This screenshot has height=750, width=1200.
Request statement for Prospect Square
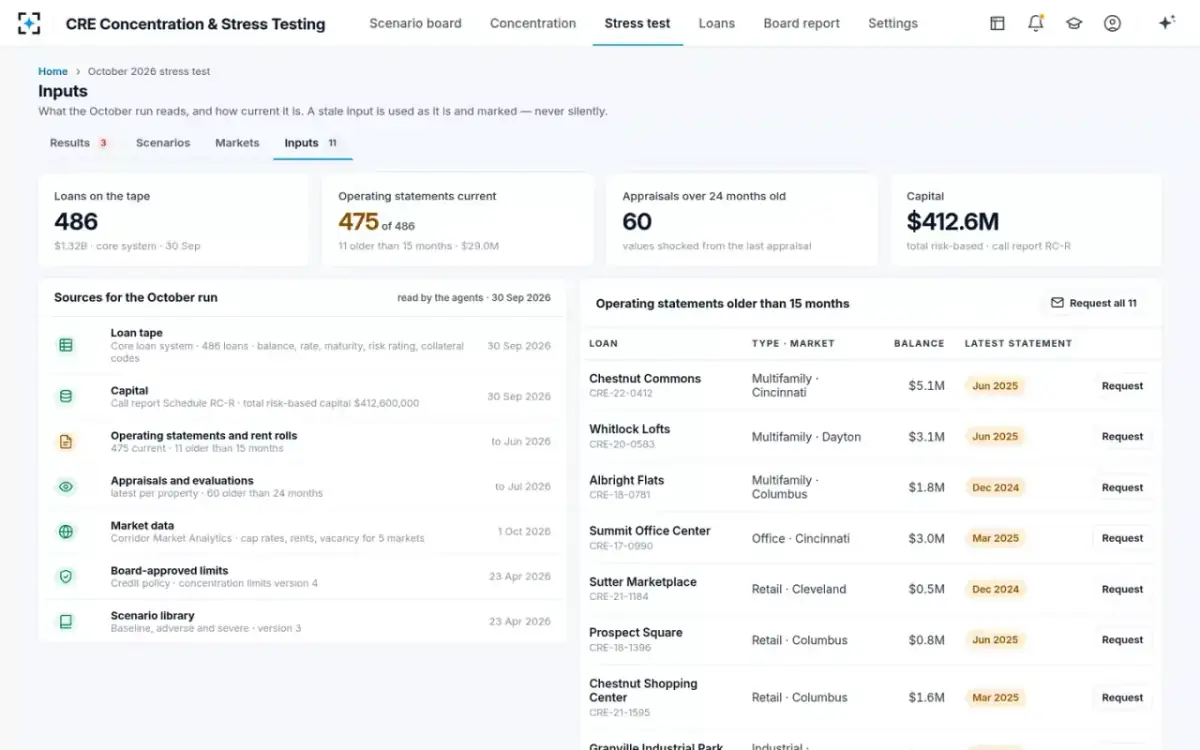pos(1122,640)
